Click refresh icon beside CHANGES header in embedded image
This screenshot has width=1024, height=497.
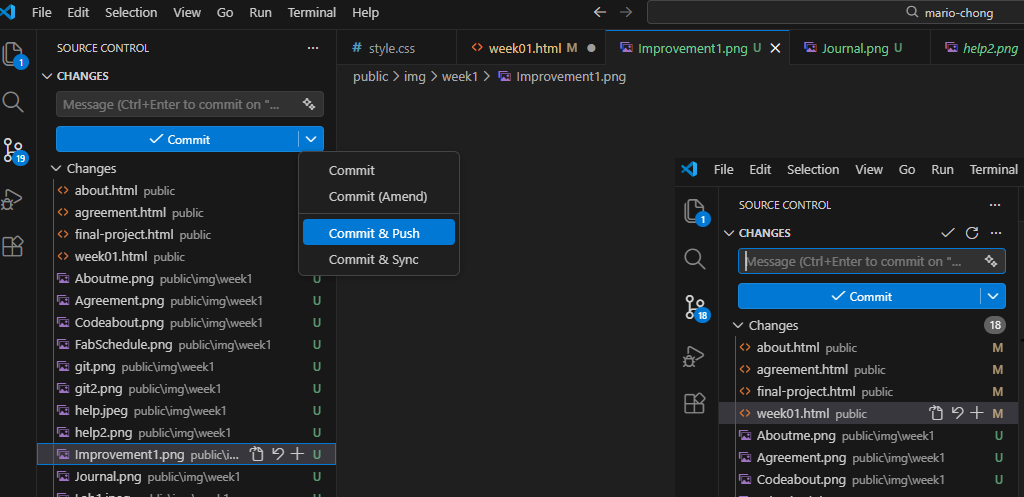[x=971, y=233]
